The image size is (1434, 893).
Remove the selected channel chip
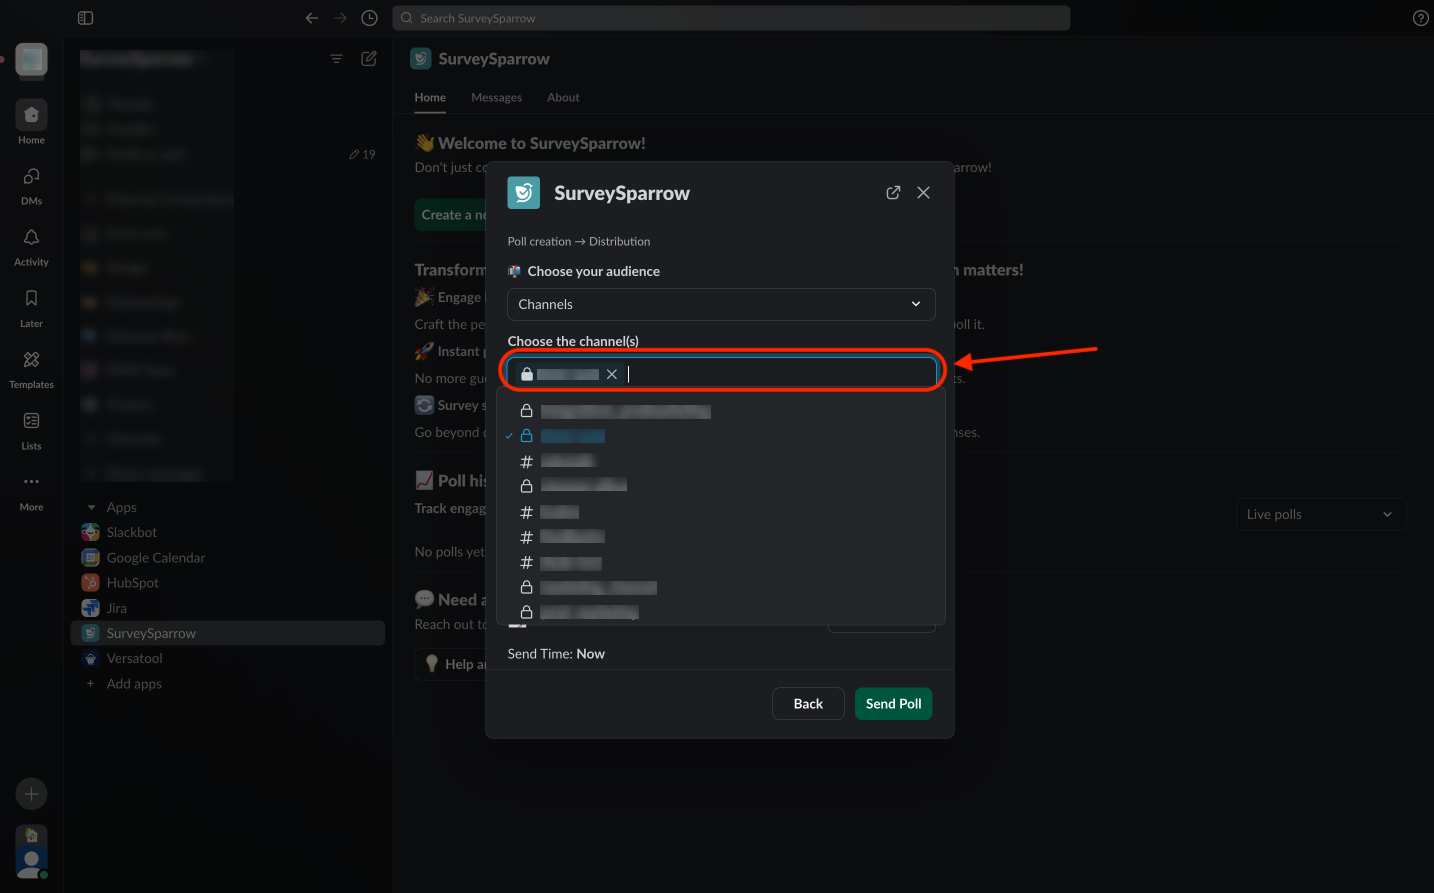click(612, 374)
